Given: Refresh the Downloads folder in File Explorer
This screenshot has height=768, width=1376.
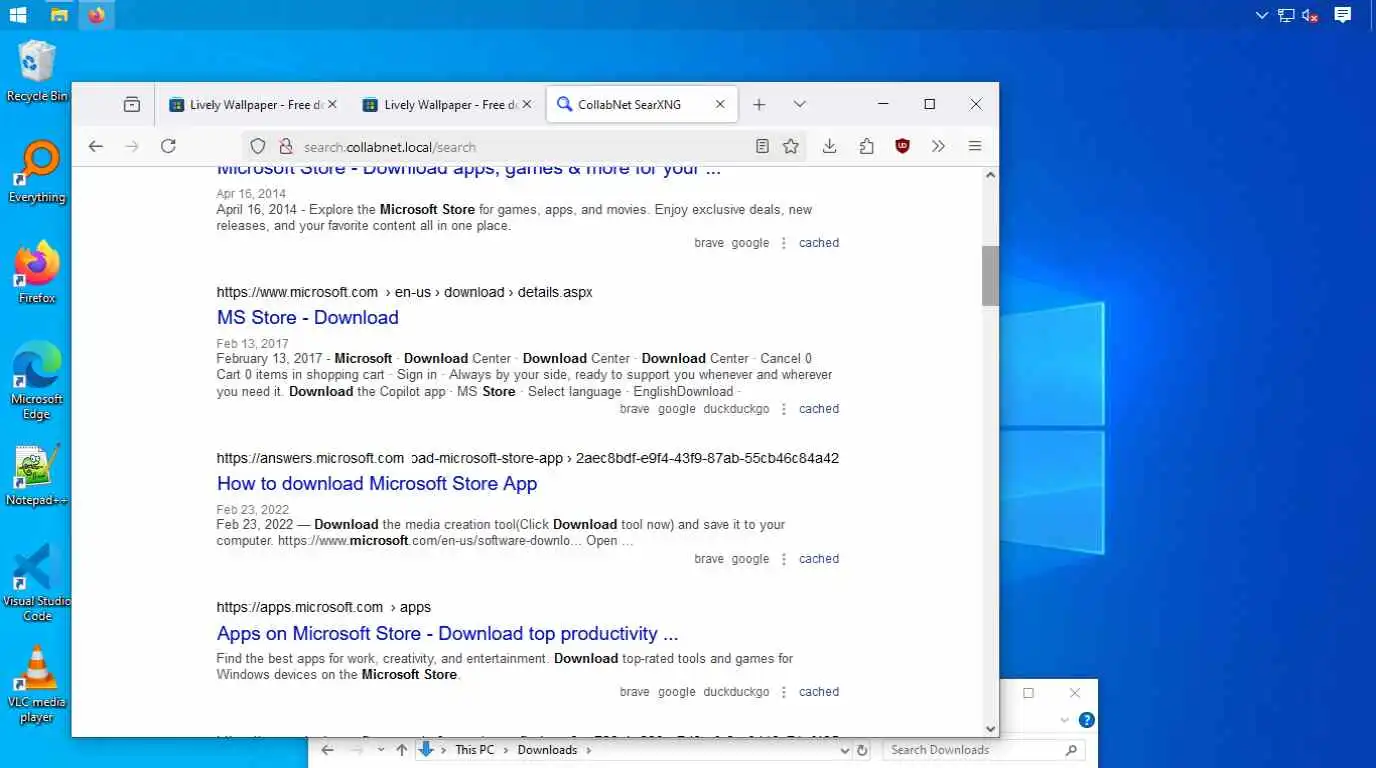Looking at the screenshot, I should point(863,750).
